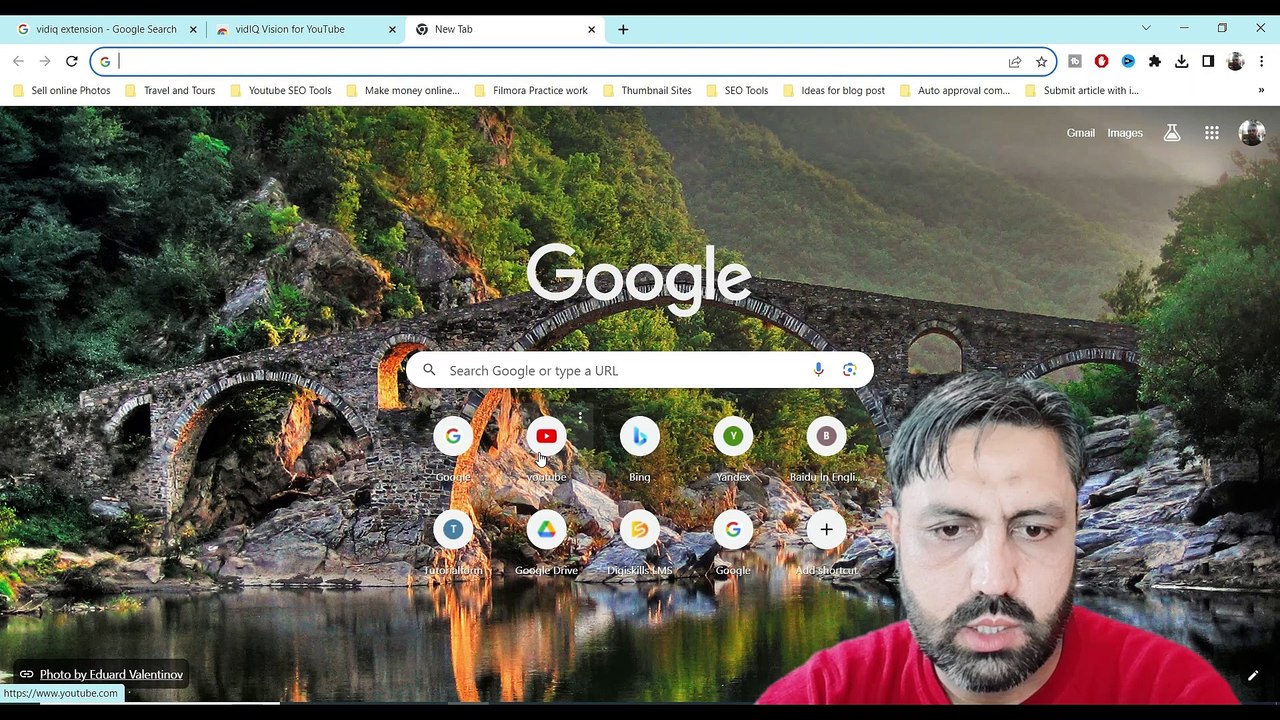Switch to vidiq extension Google Search tab

(106, 29)
